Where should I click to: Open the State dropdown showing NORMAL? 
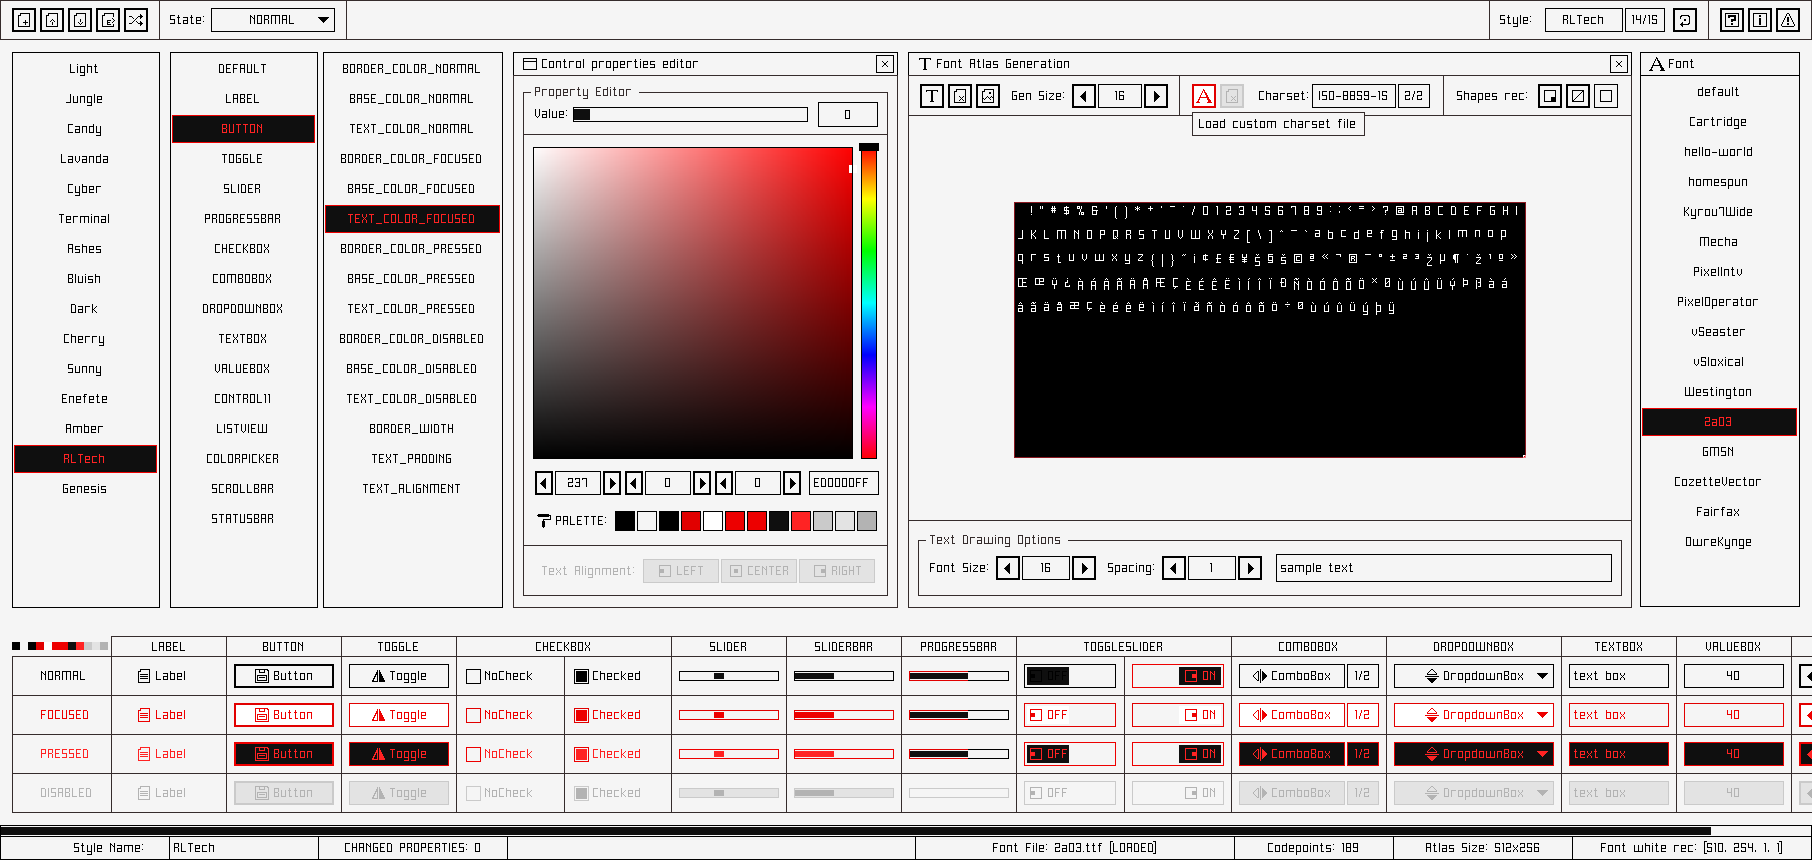point(273,20)
